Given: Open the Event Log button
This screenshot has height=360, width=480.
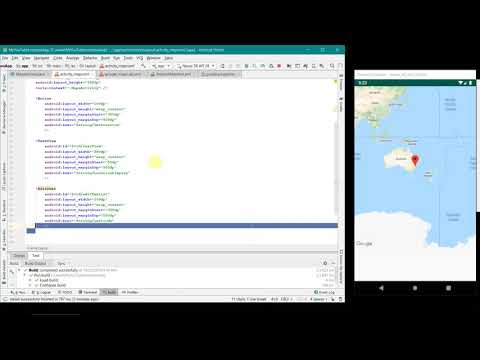Looking at the screenshot, I should click(x=324, y=292).
